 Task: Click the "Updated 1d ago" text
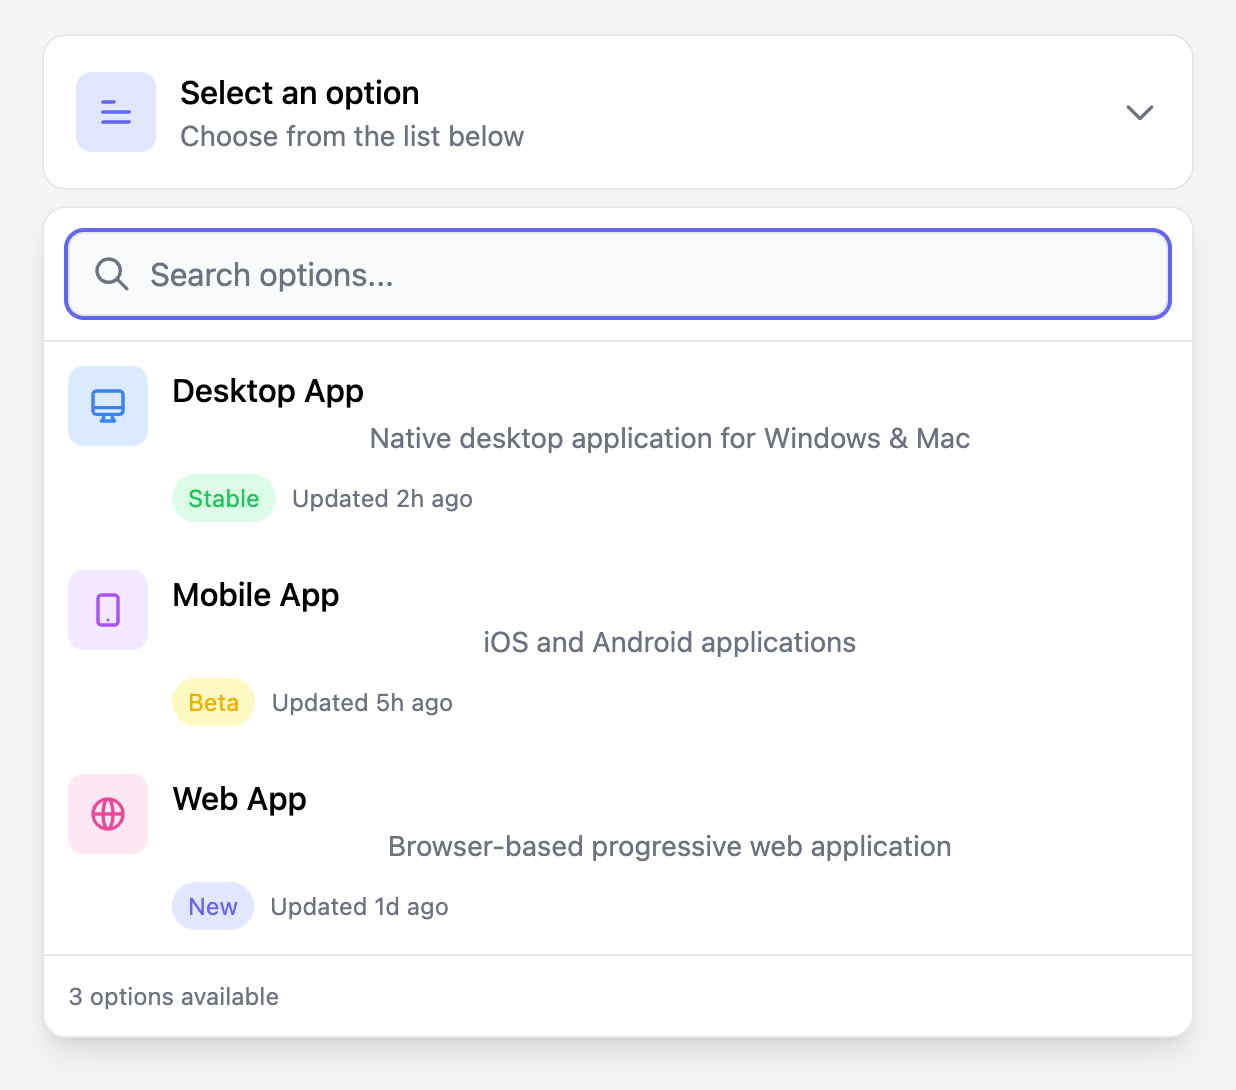point(360,907)
